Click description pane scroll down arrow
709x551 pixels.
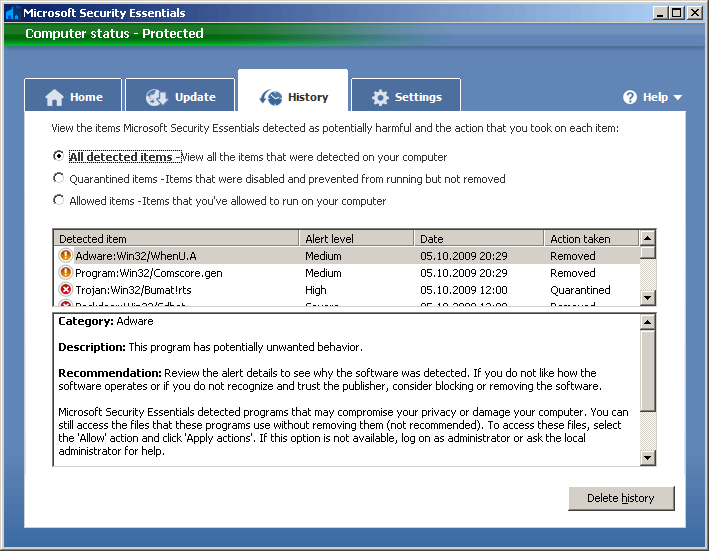click(x=648, y=457)
